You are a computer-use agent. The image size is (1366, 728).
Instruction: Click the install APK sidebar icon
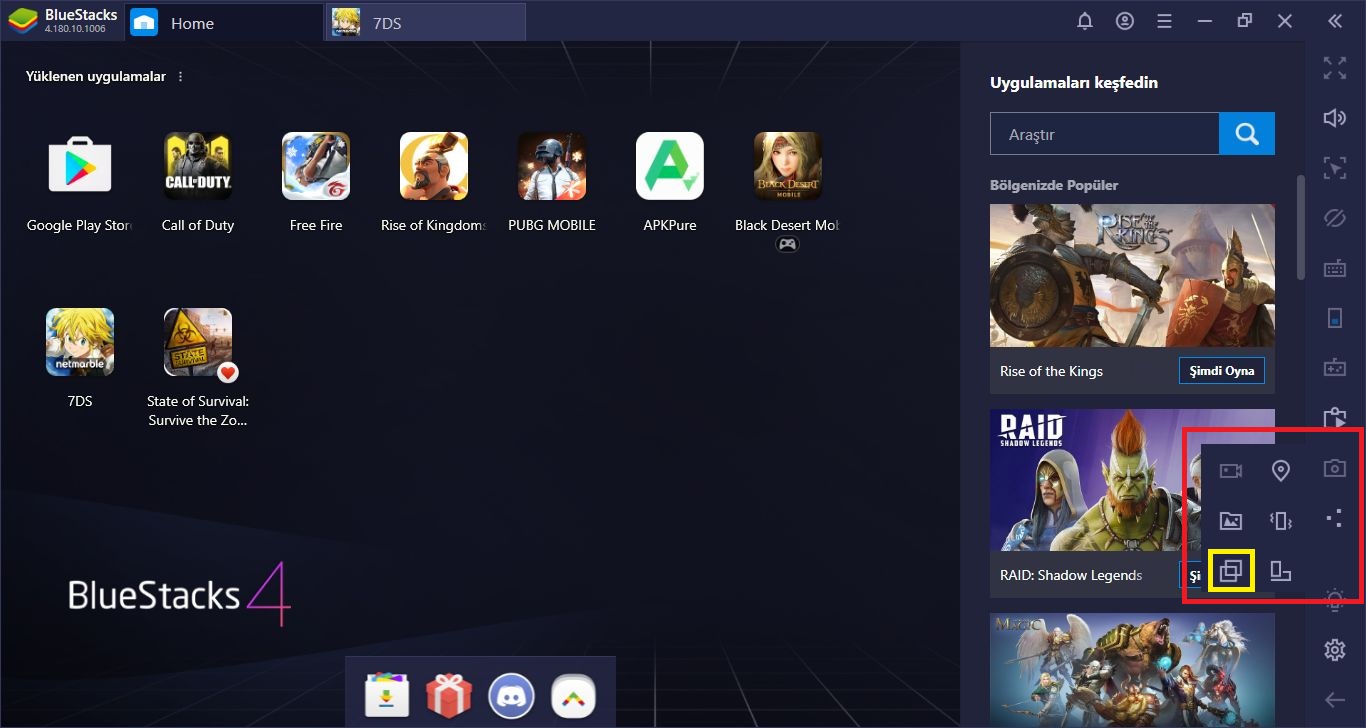[x=1335, y=418]
